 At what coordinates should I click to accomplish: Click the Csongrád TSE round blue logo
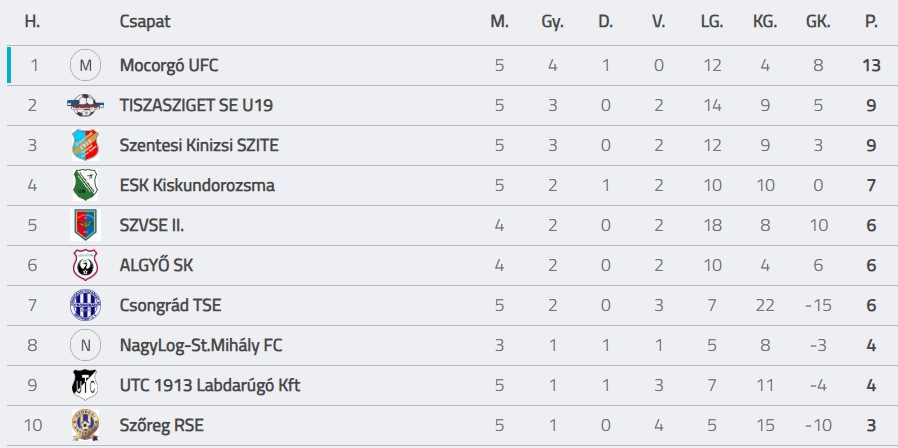pyautogui.click(x=85, y=305)
